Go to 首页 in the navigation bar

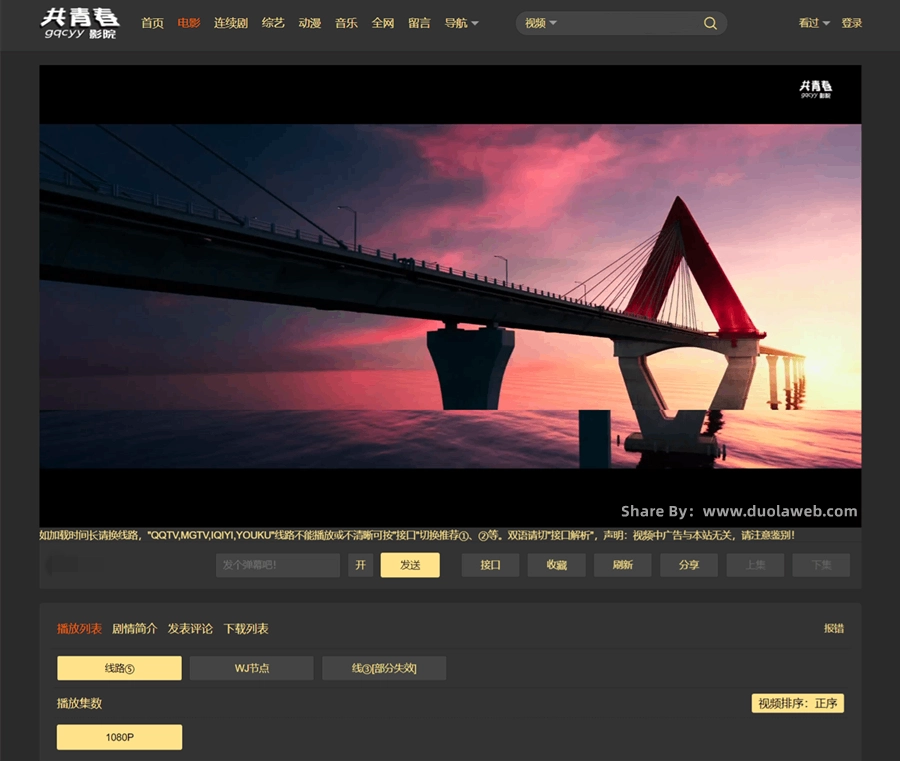[x=153, y=23]
